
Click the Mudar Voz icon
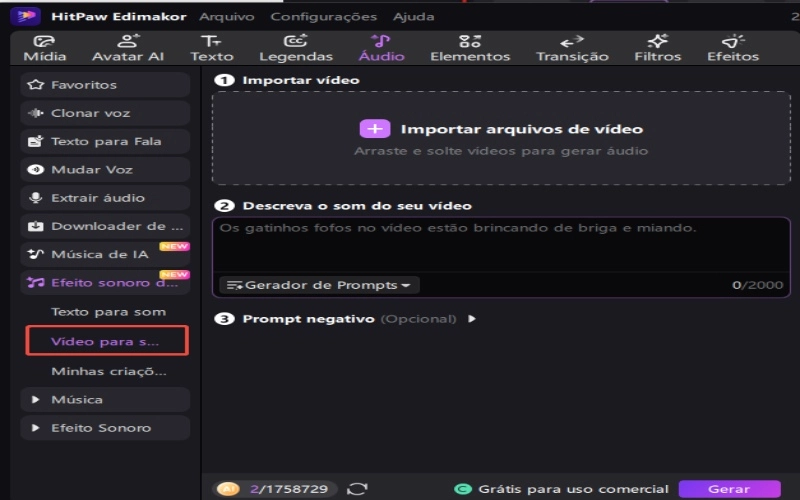pos(35,169)
